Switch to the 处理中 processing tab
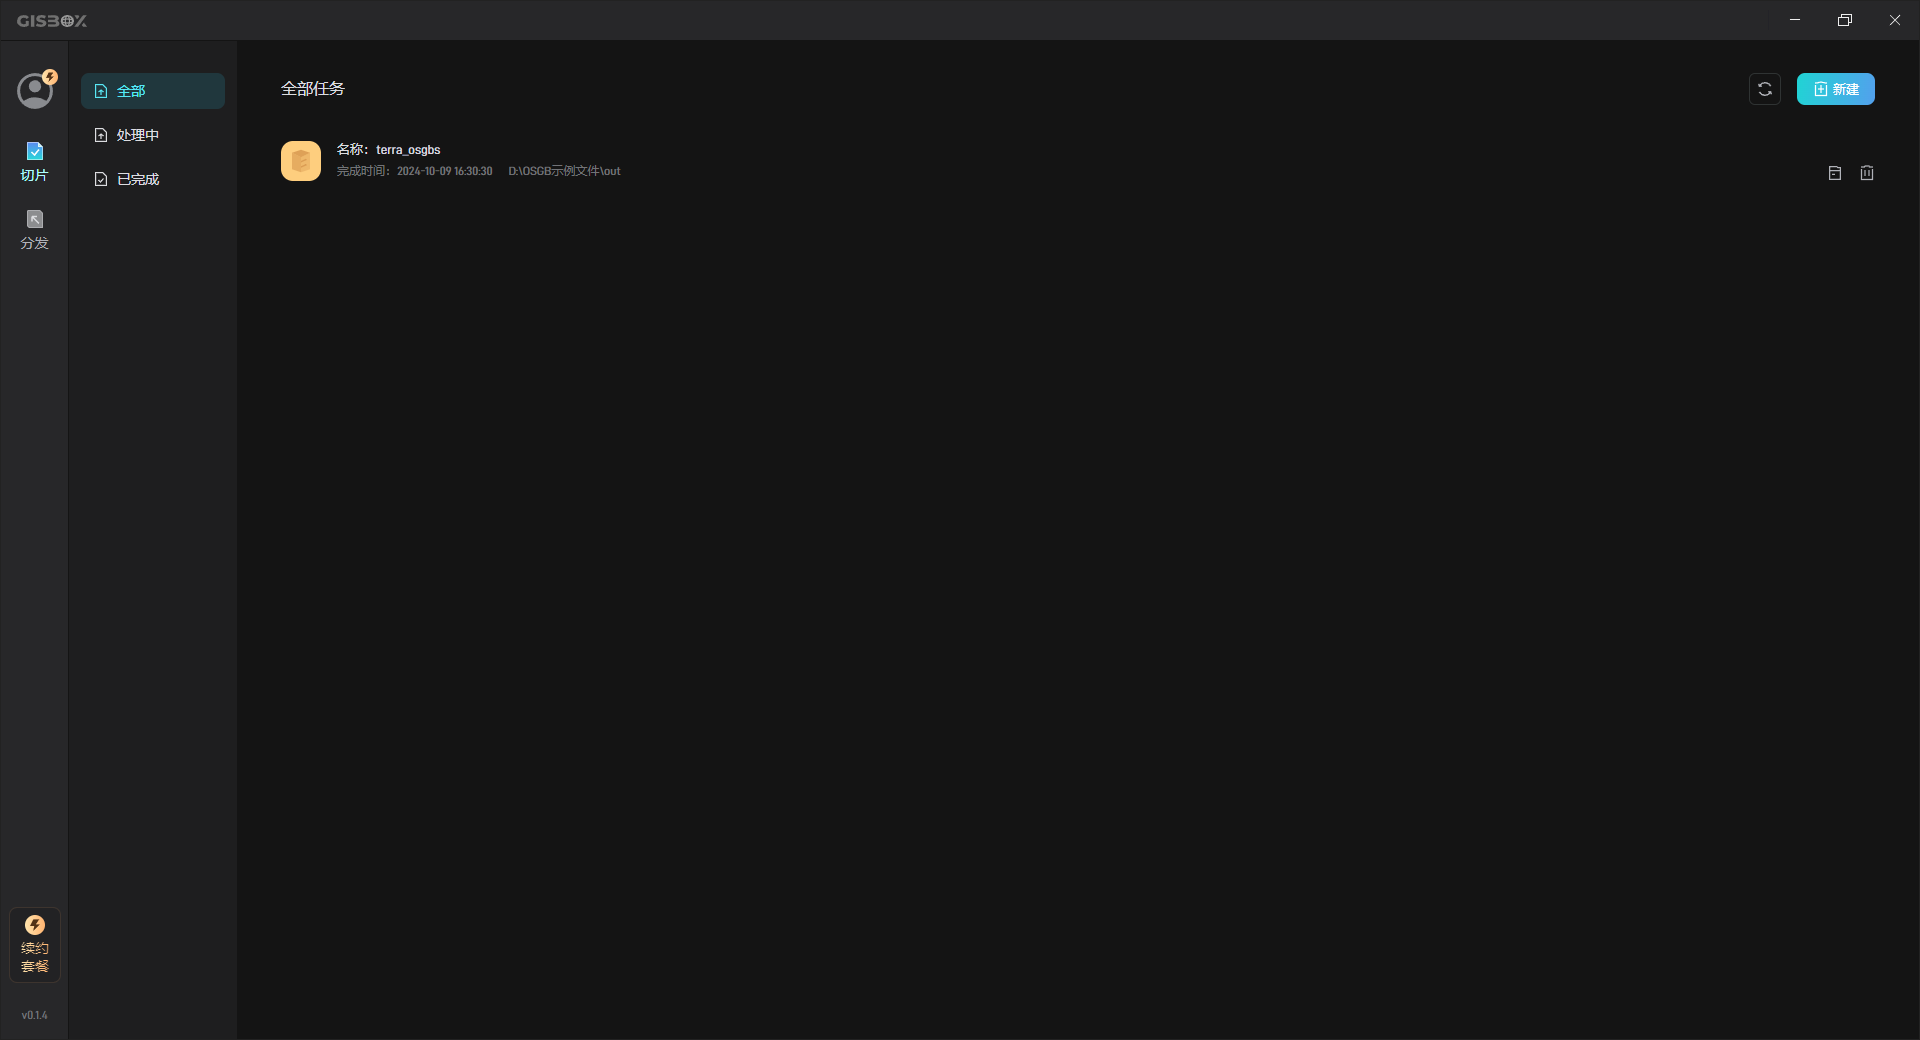This screenshot has width=1920, height=1040. click(153, 135)
